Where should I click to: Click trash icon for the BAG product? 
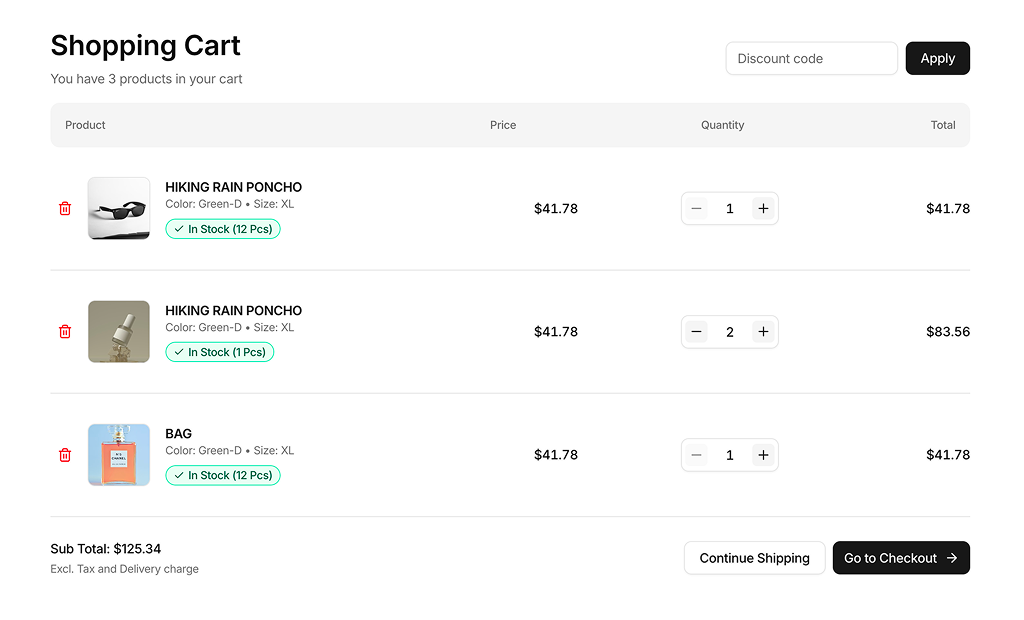pyautogui.click(x=65, y=455)
